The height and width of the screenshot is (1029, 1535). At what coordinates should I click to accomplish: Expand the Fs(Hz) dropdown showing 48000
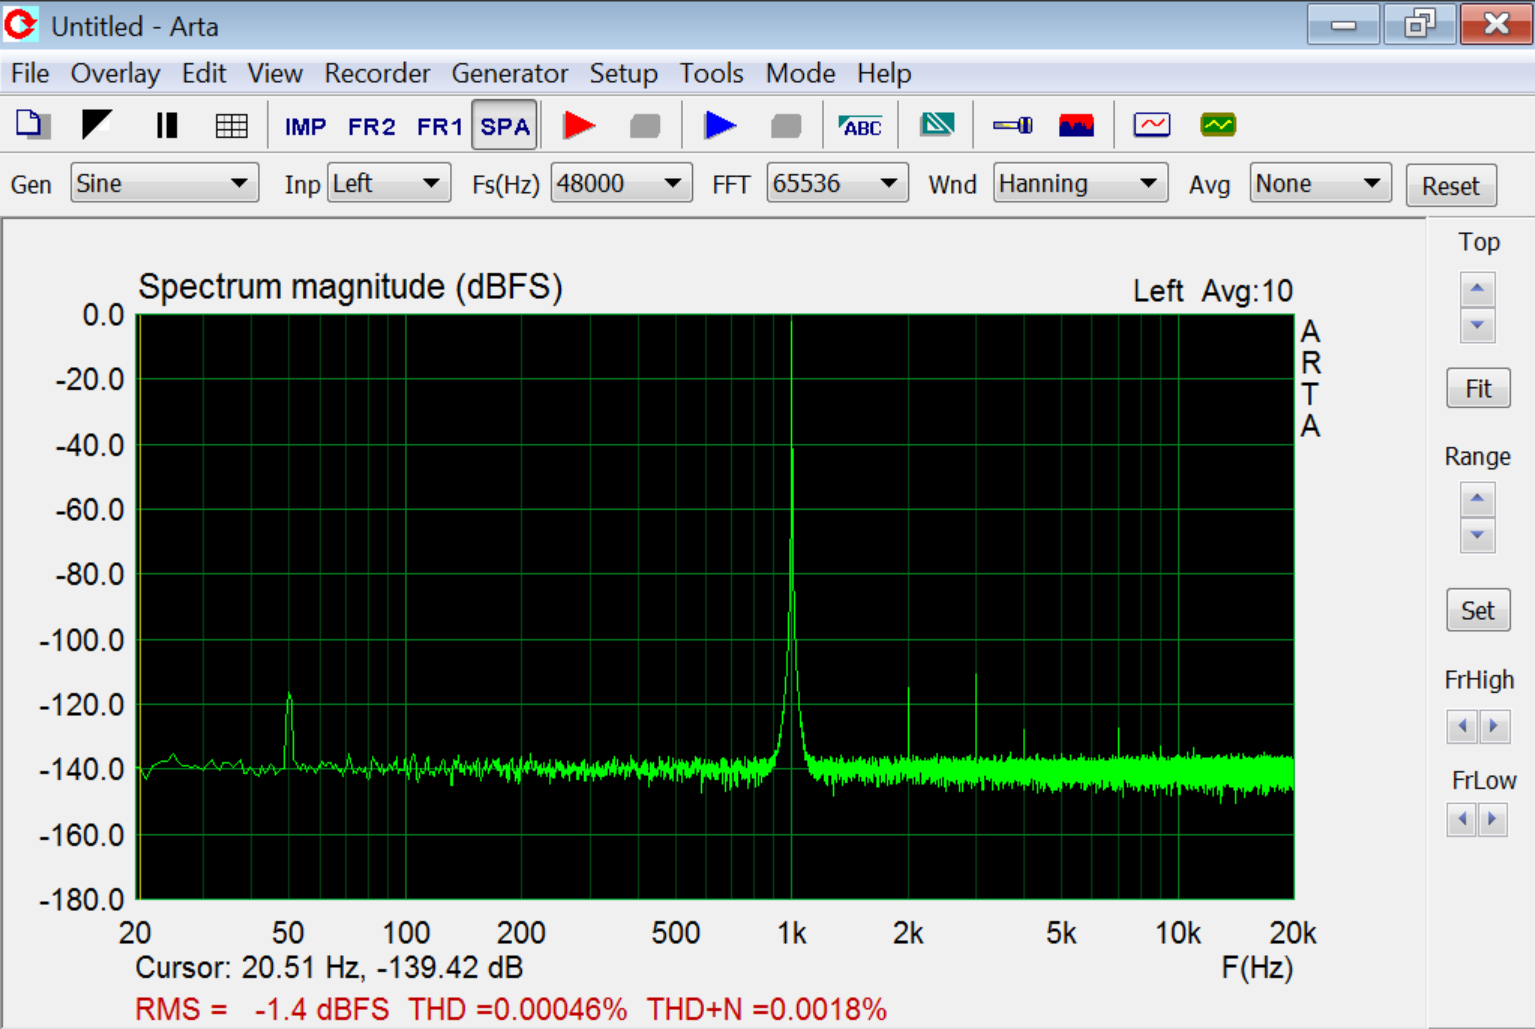pos(621,183)
